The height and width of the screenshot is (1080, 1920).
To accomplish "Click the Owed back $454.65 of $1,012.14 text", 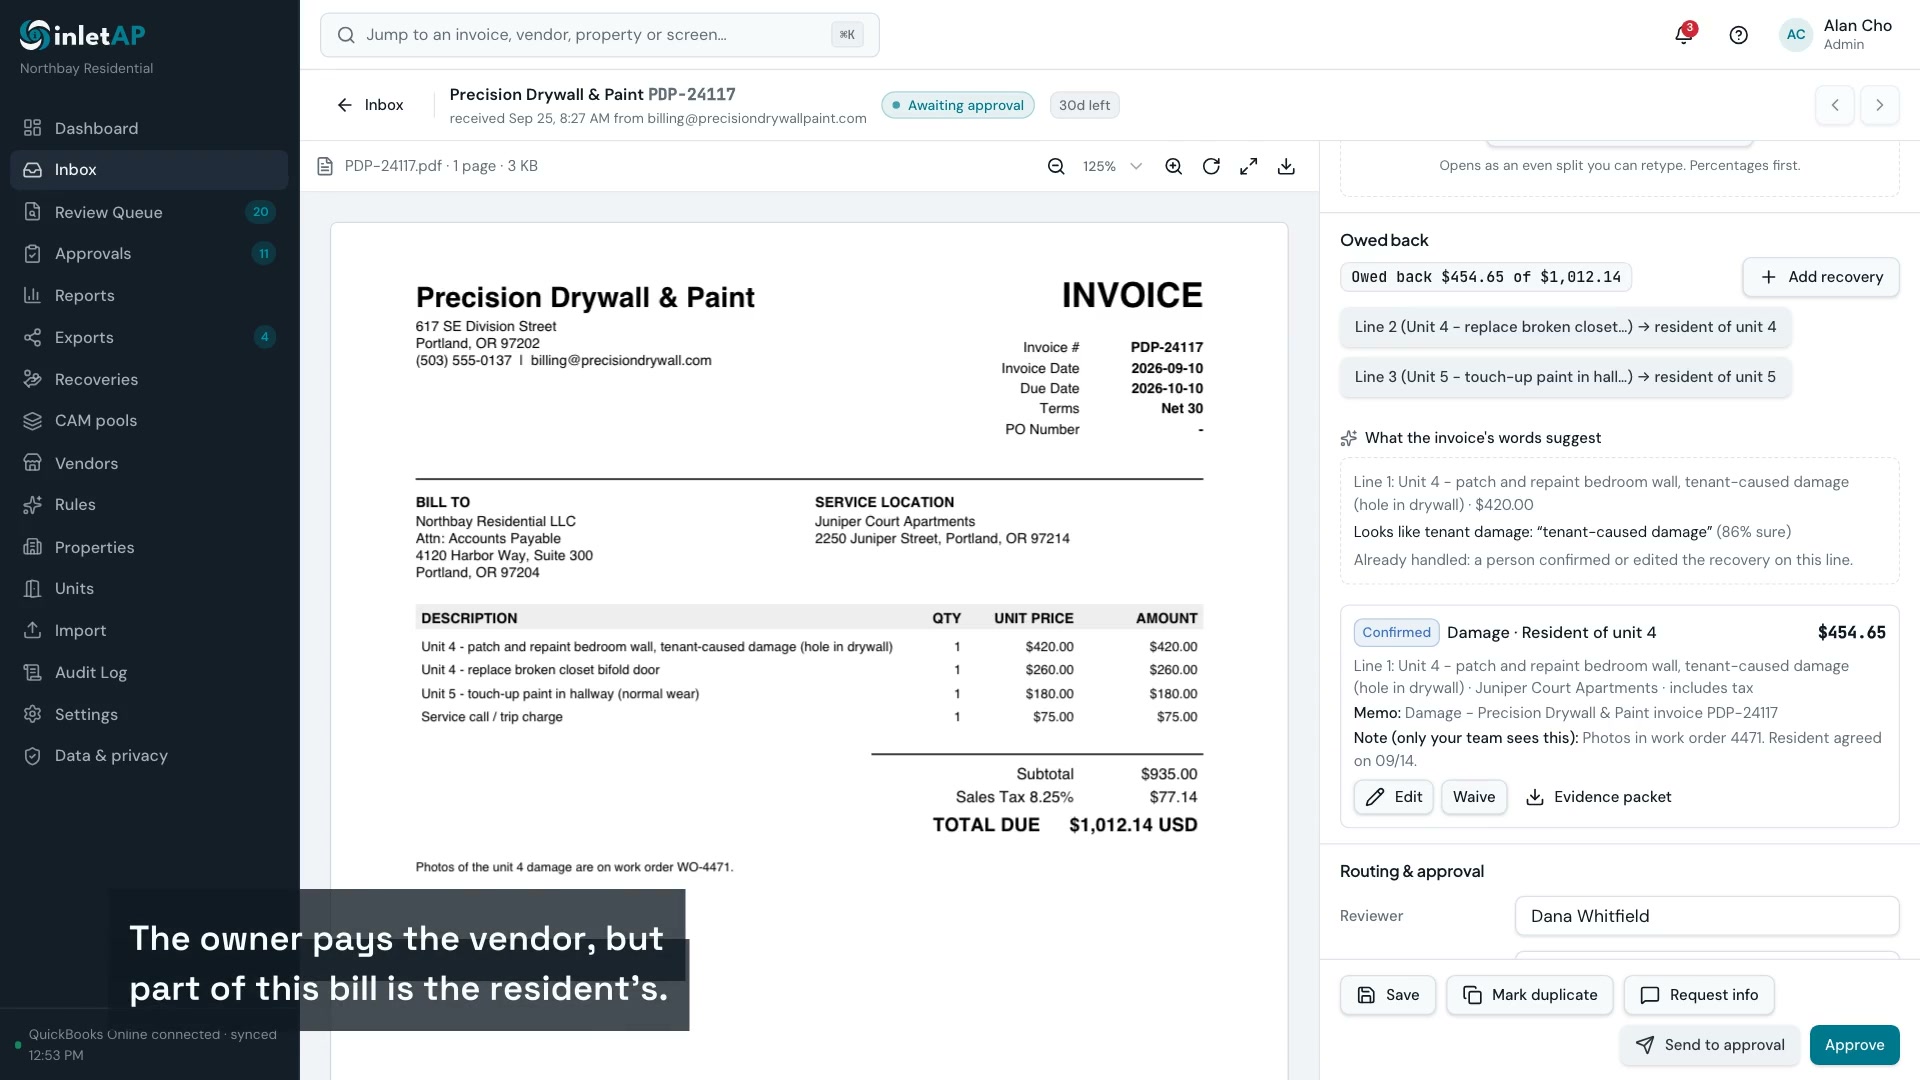I will (1486, 277).
